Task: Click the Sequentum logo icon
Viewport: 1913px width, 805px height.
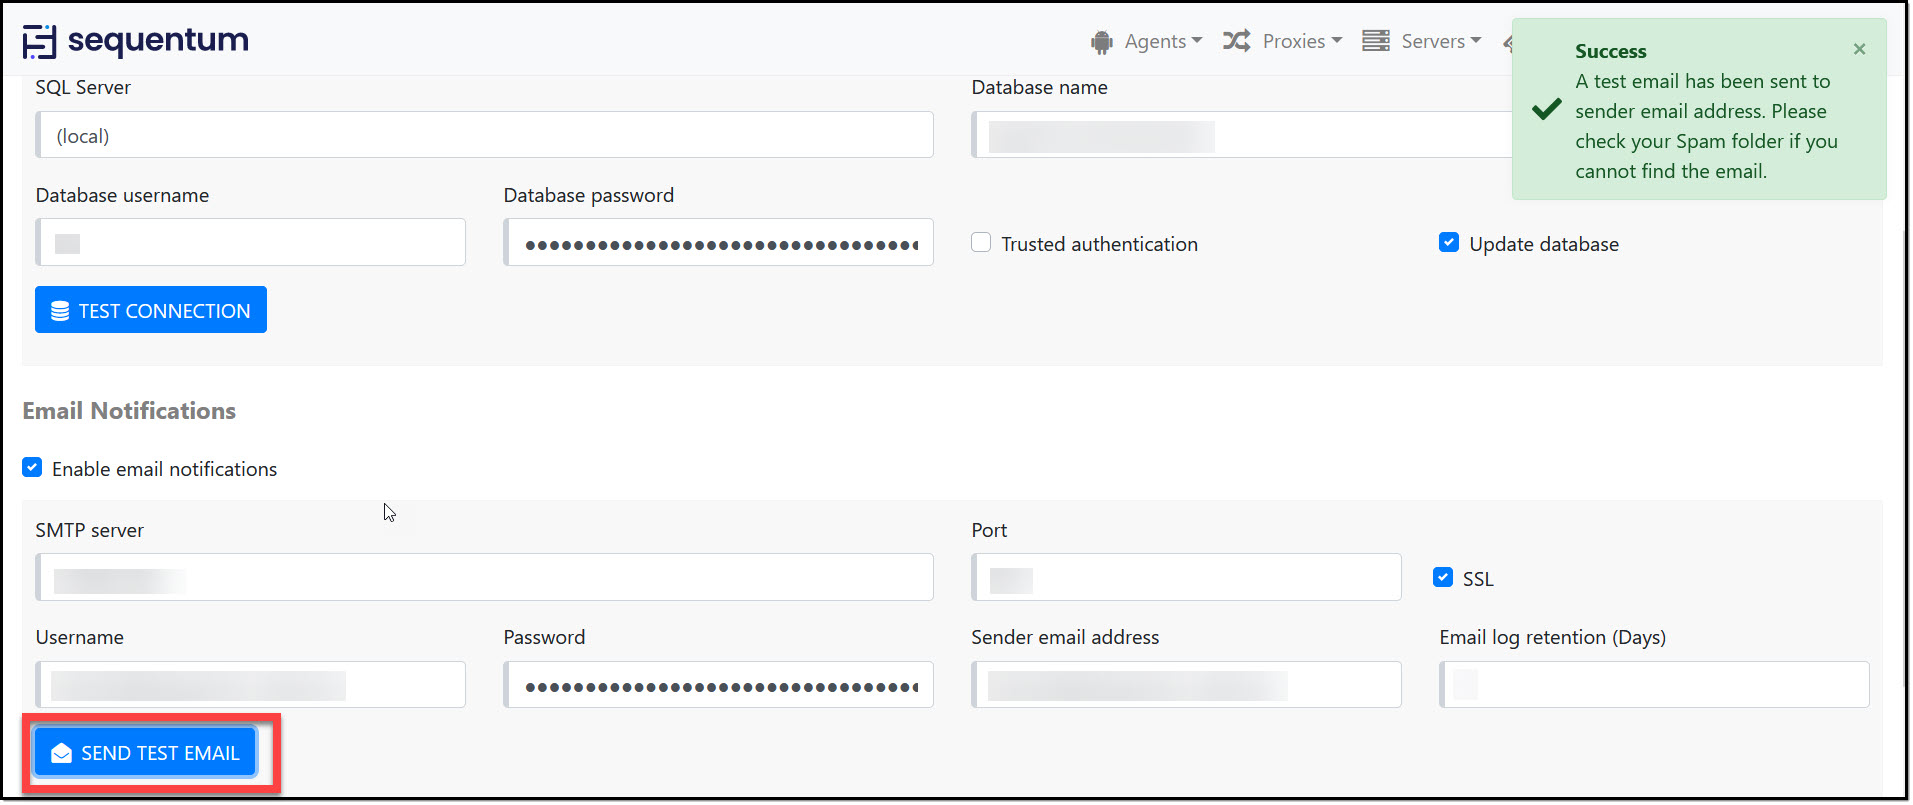Action: (x=39, y=40)
